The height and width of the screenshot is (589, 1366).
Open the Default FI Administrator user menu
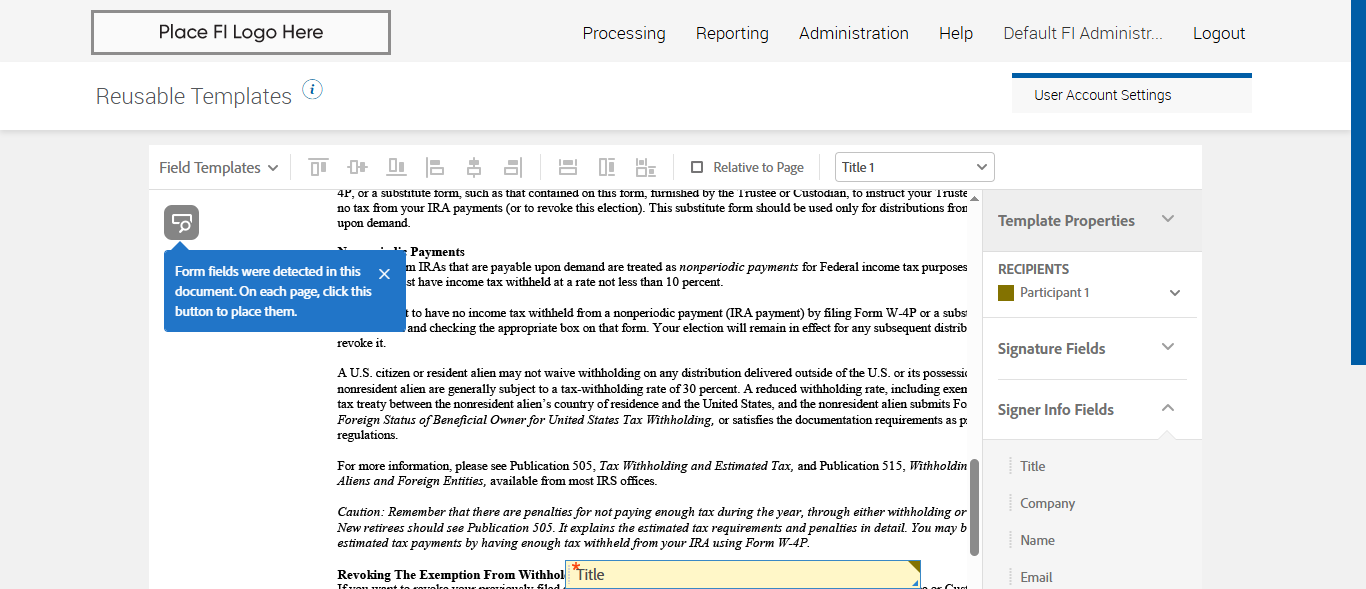[x=1083, y=33]
